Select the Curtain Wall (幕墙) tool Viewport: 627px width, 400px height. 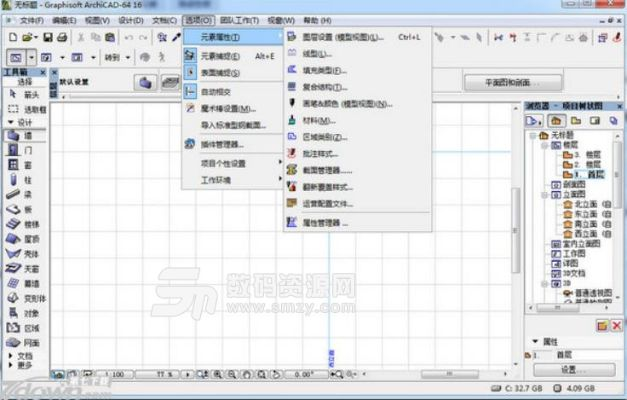[24, 284]
